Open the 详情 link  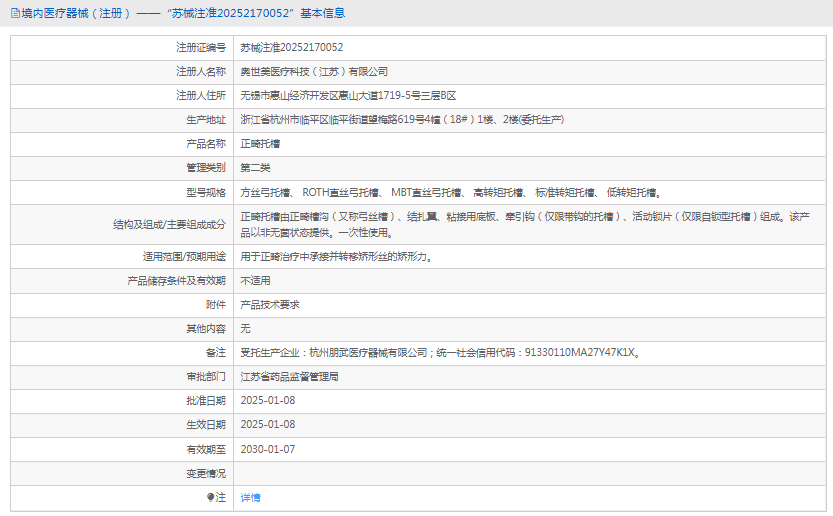[x=250, y=497]
